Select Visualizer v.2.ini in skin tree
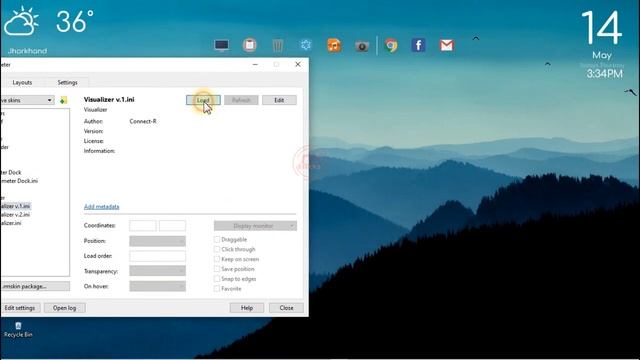Image resolution: width=640 pixels, height=360 pixels. point(15,215)
